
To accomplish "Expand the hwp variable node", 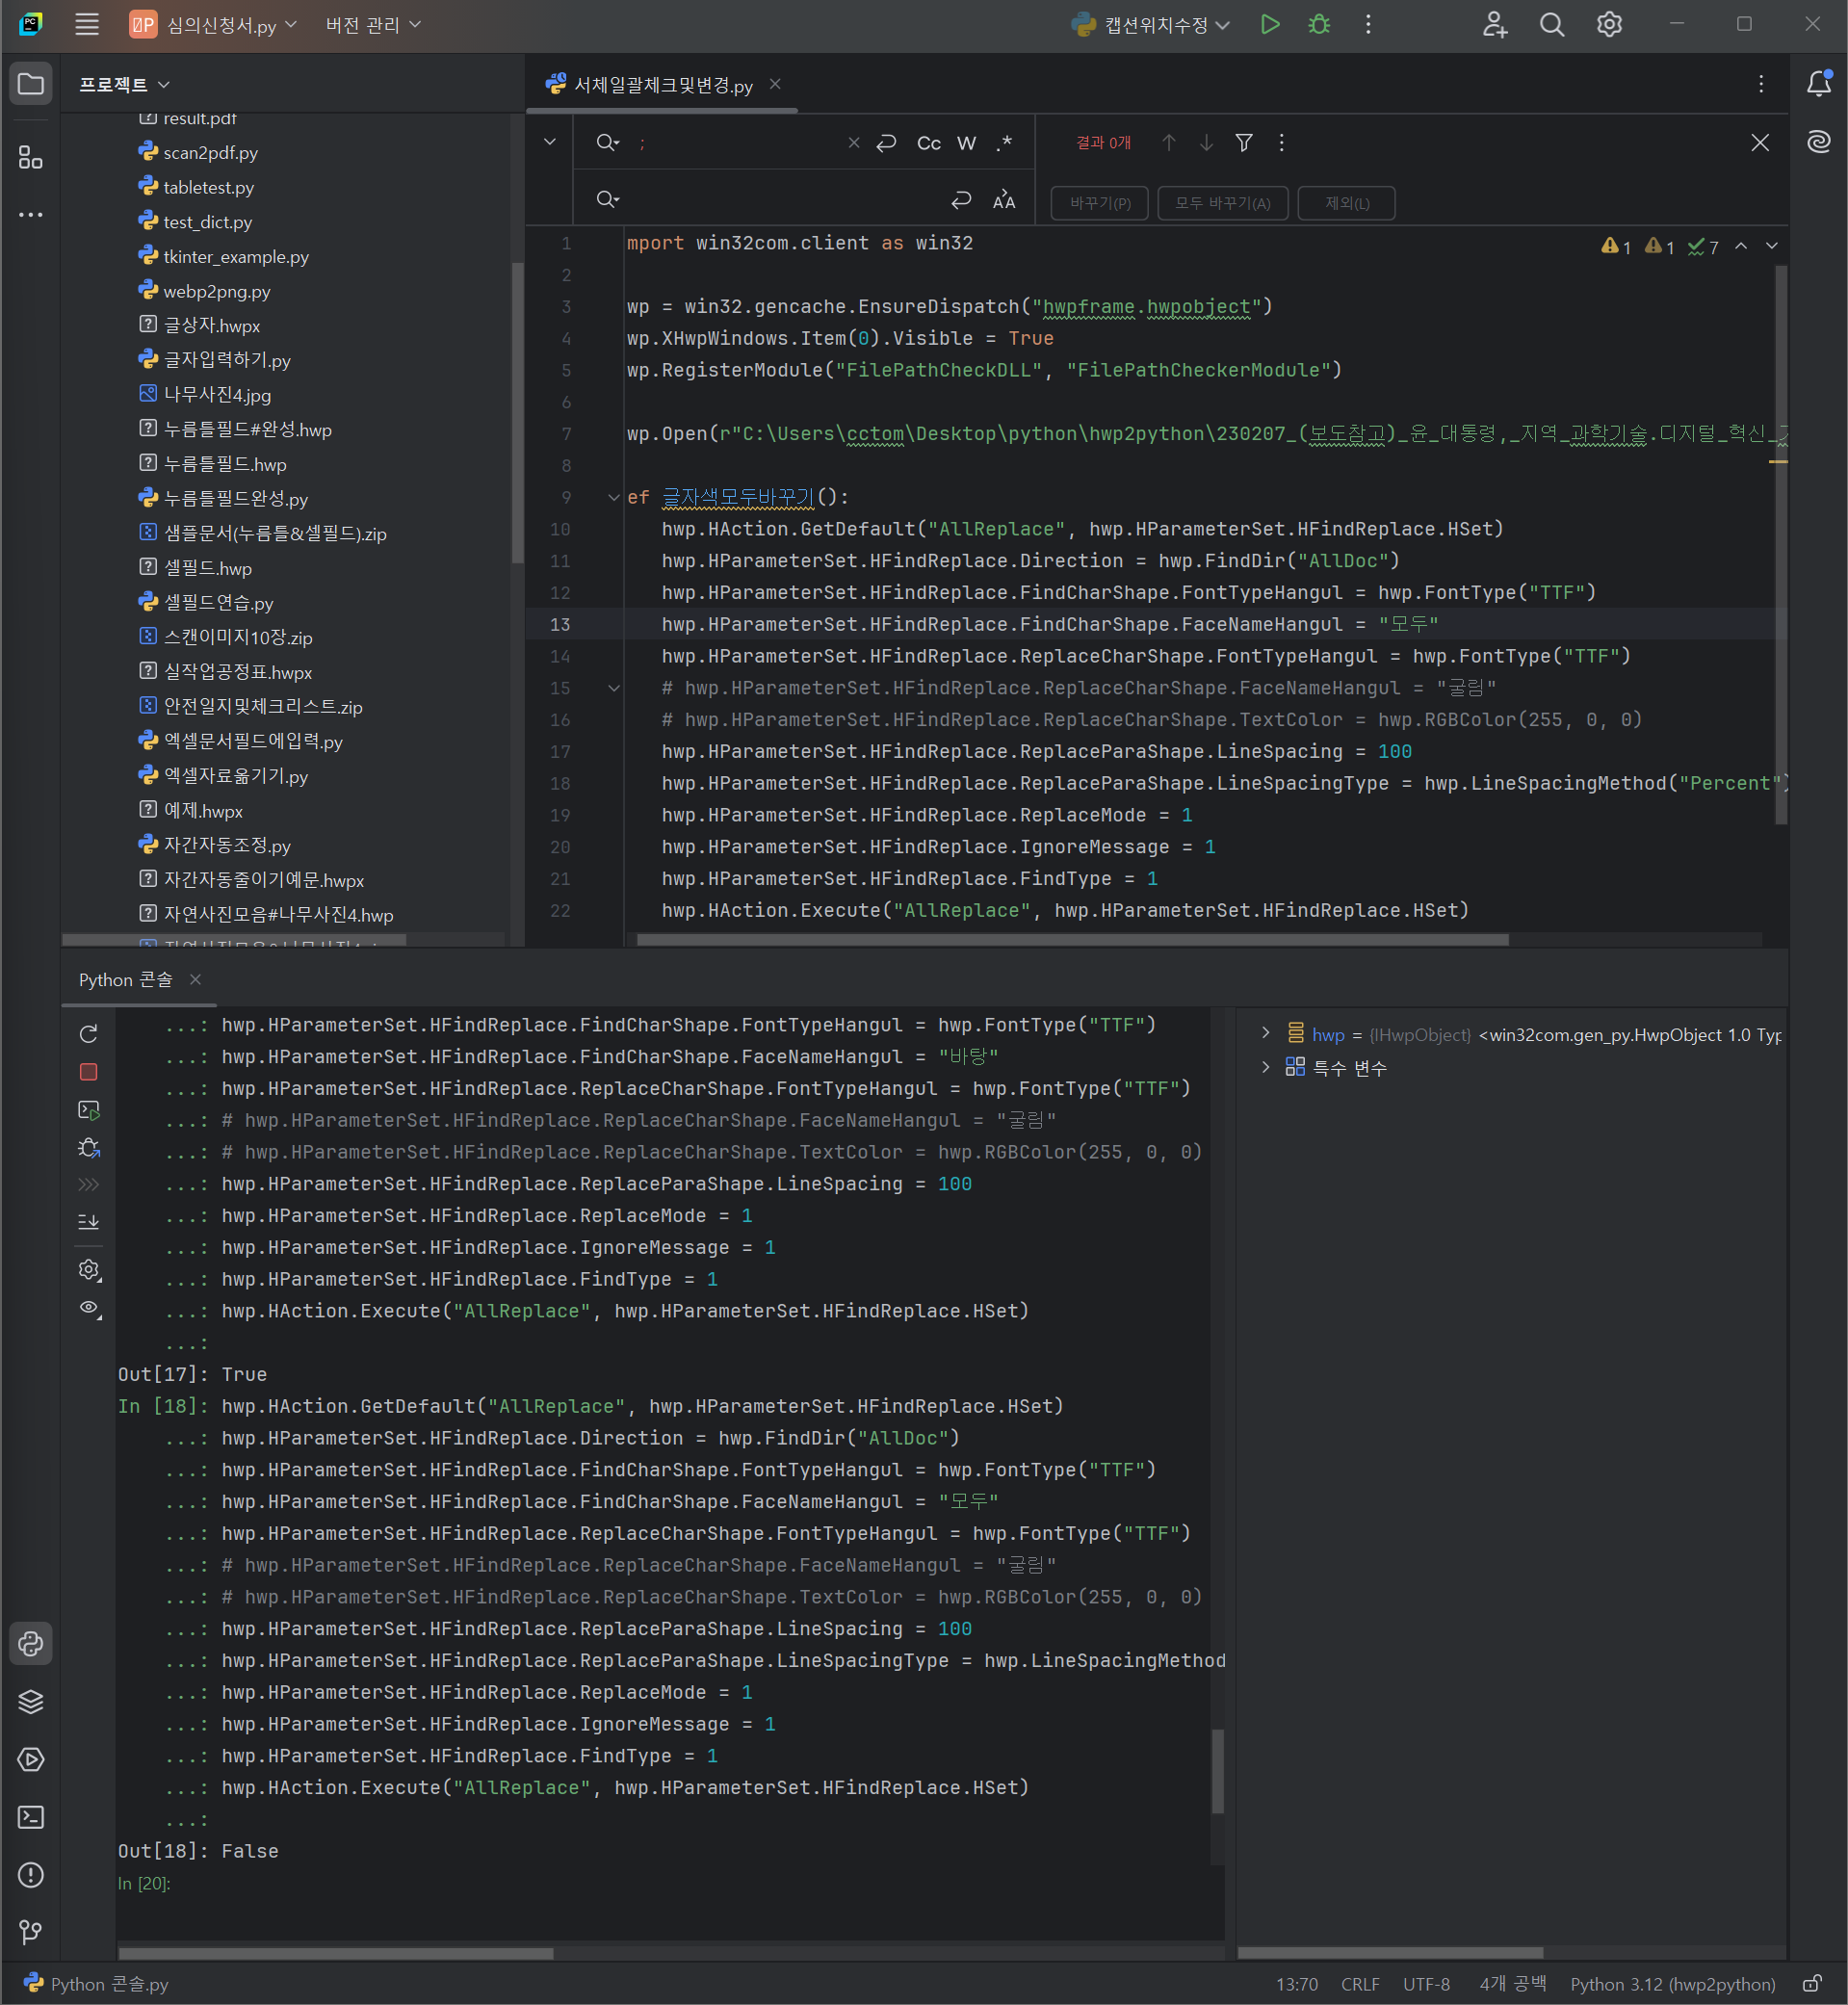I will tap(1265, 1033).
